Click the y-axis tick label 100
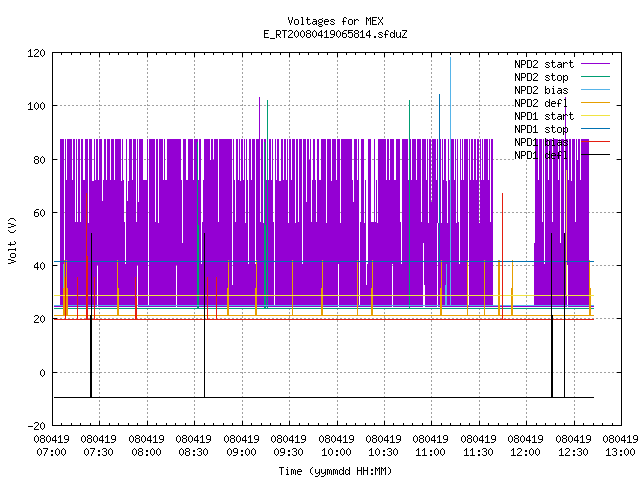This screenshot has width=640, height=480. pyautogui.click(x=36, y=106)
